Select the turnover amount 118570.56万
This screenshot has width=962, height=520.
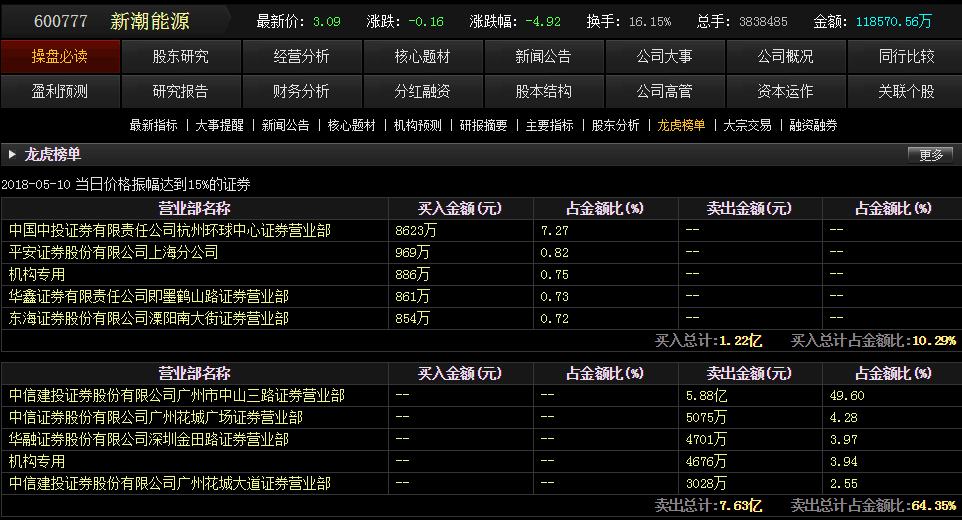[x=894, y=22]
